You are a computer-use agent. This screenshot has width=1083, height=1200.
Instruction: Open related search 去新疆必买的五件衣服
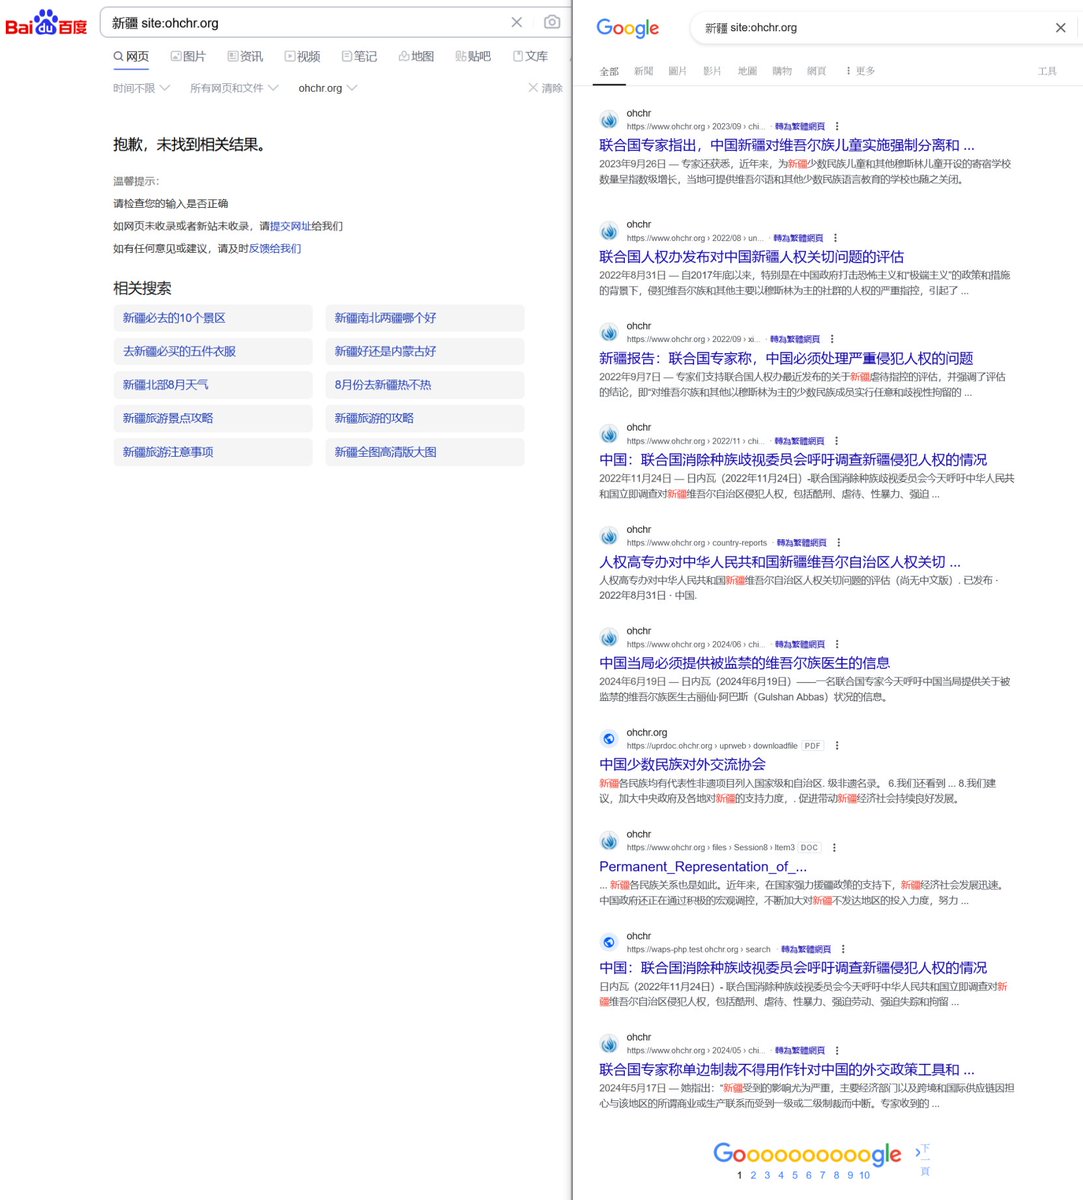(x=213, y=351)
